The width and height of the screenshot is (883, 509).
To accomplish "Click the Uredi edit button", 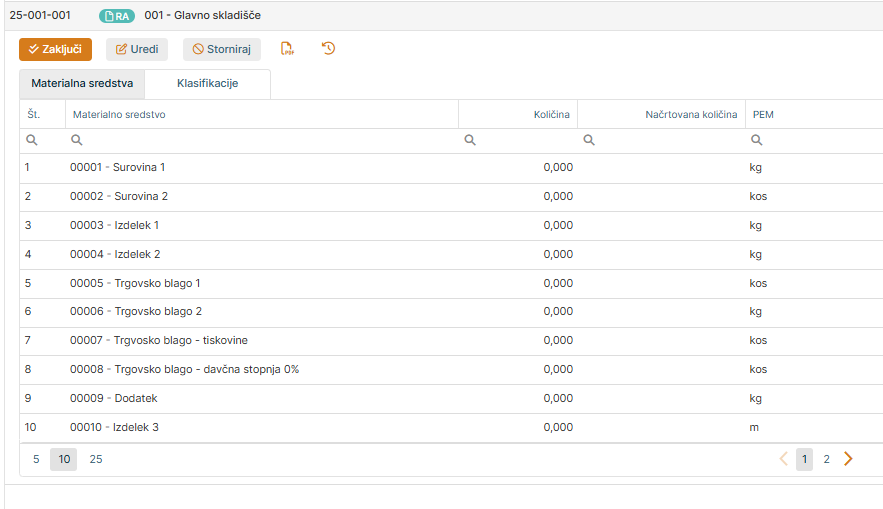I will click(137, 49).
